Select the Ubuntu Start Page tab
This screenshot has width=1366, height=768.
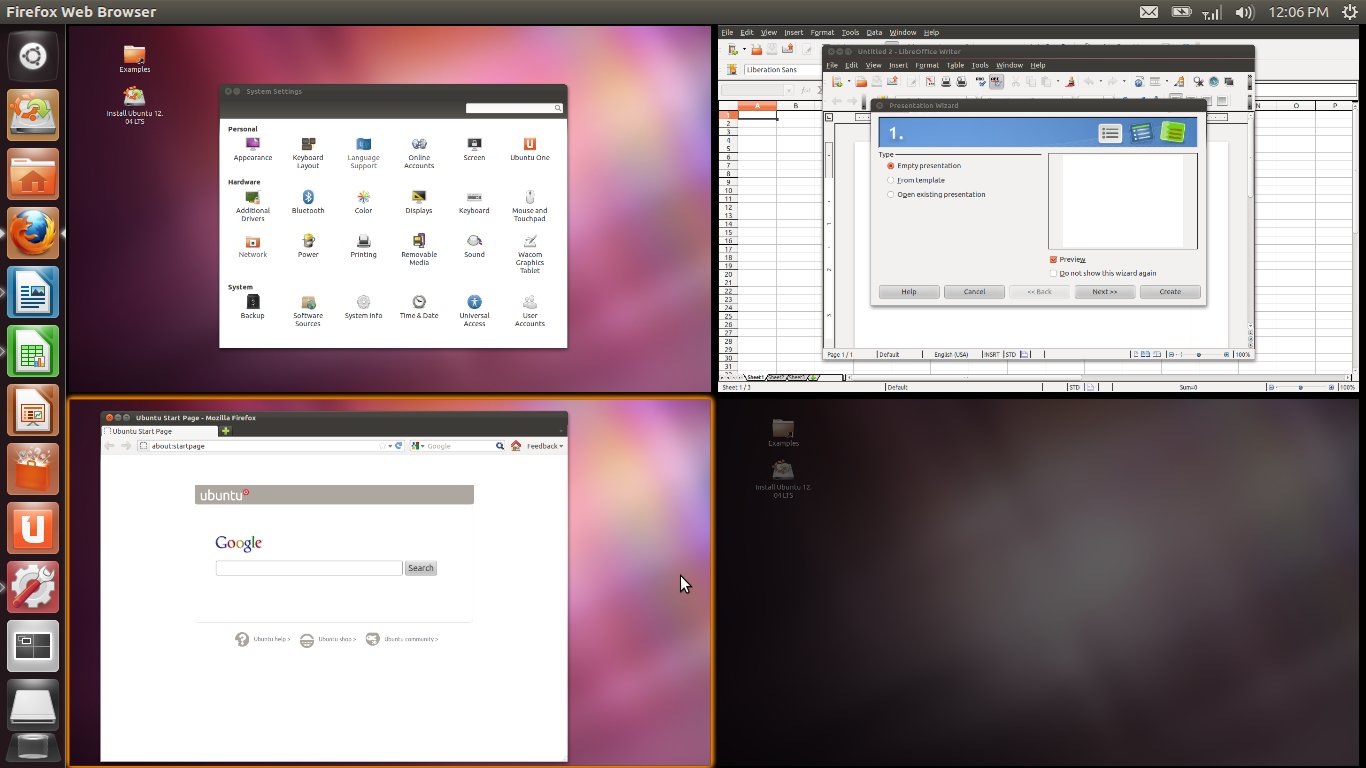coord(160,431)
